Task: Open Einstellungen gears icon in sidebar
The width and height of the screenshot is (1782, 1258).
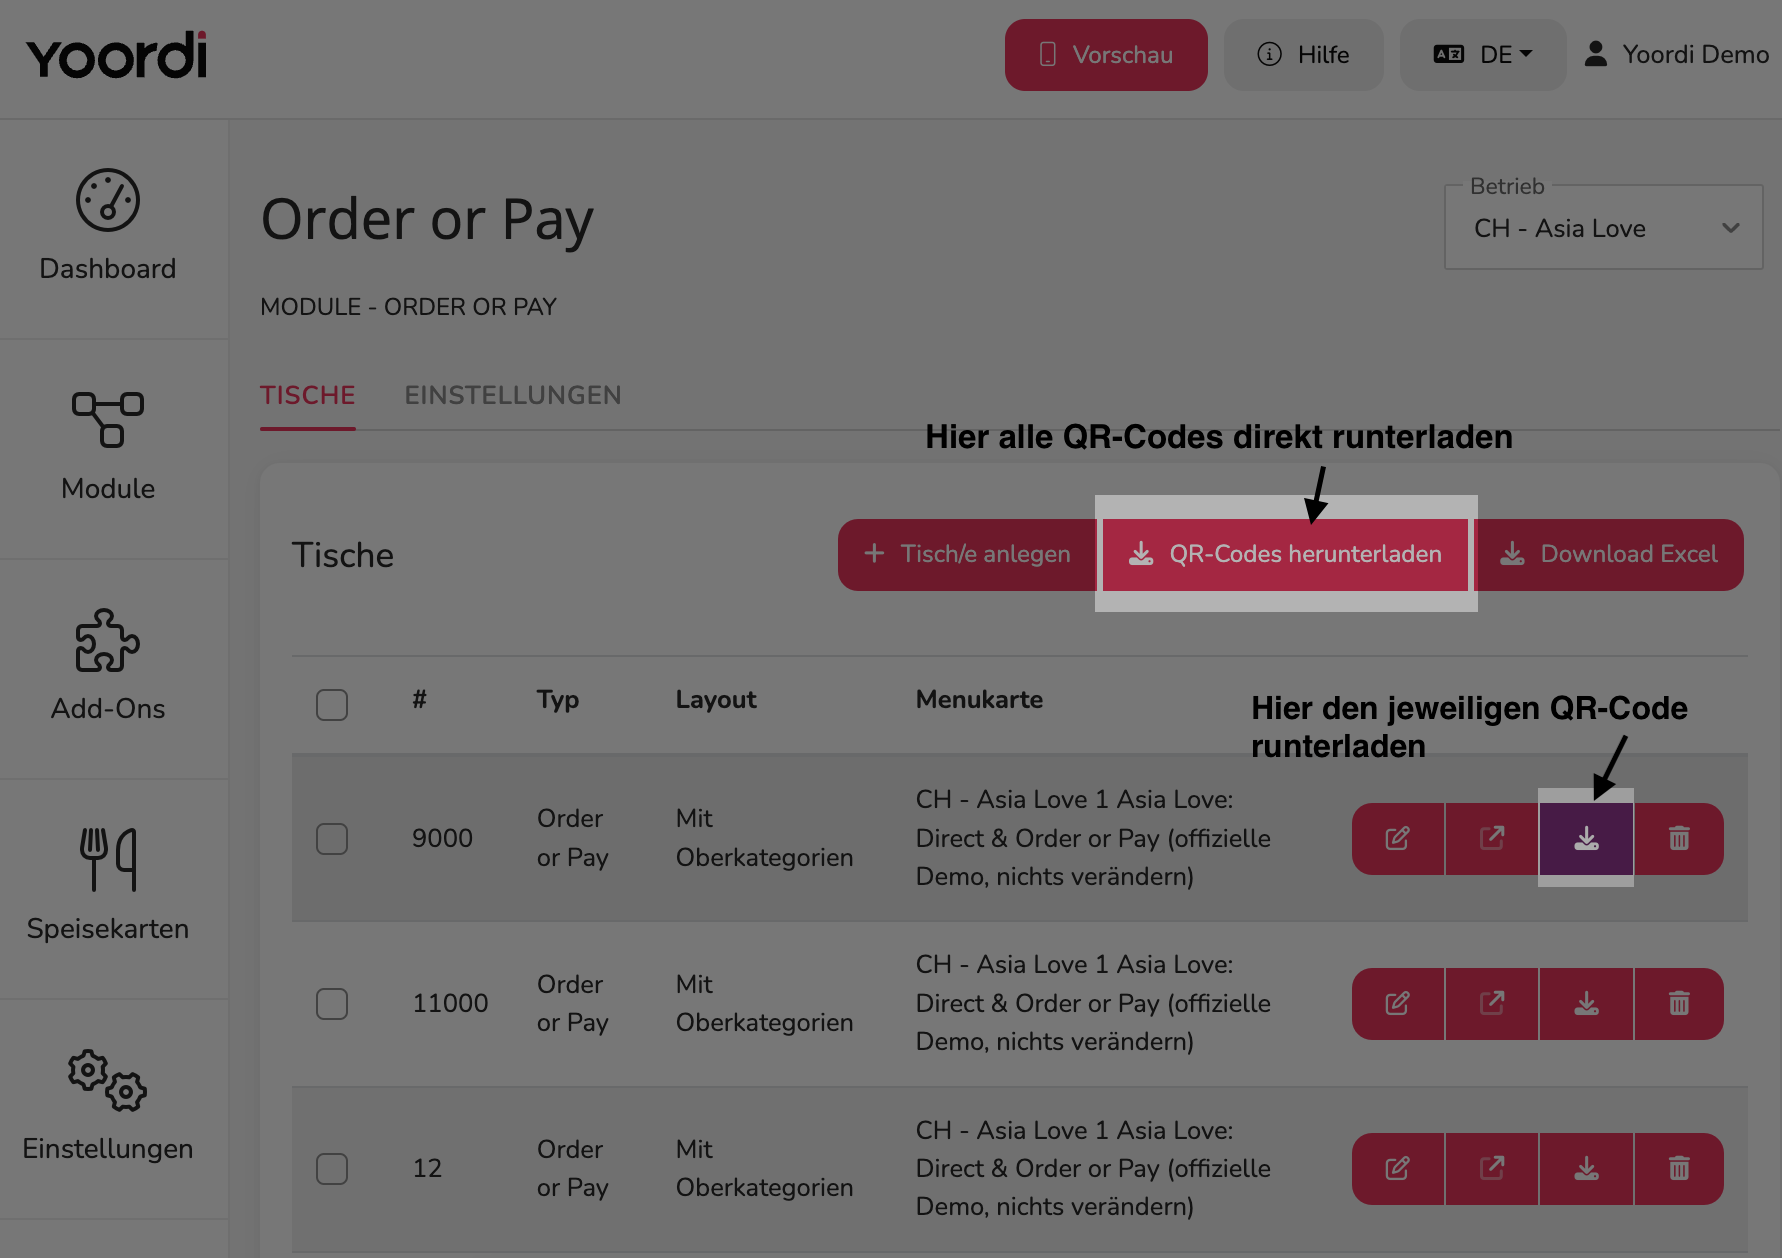Action: (108, 1080)
